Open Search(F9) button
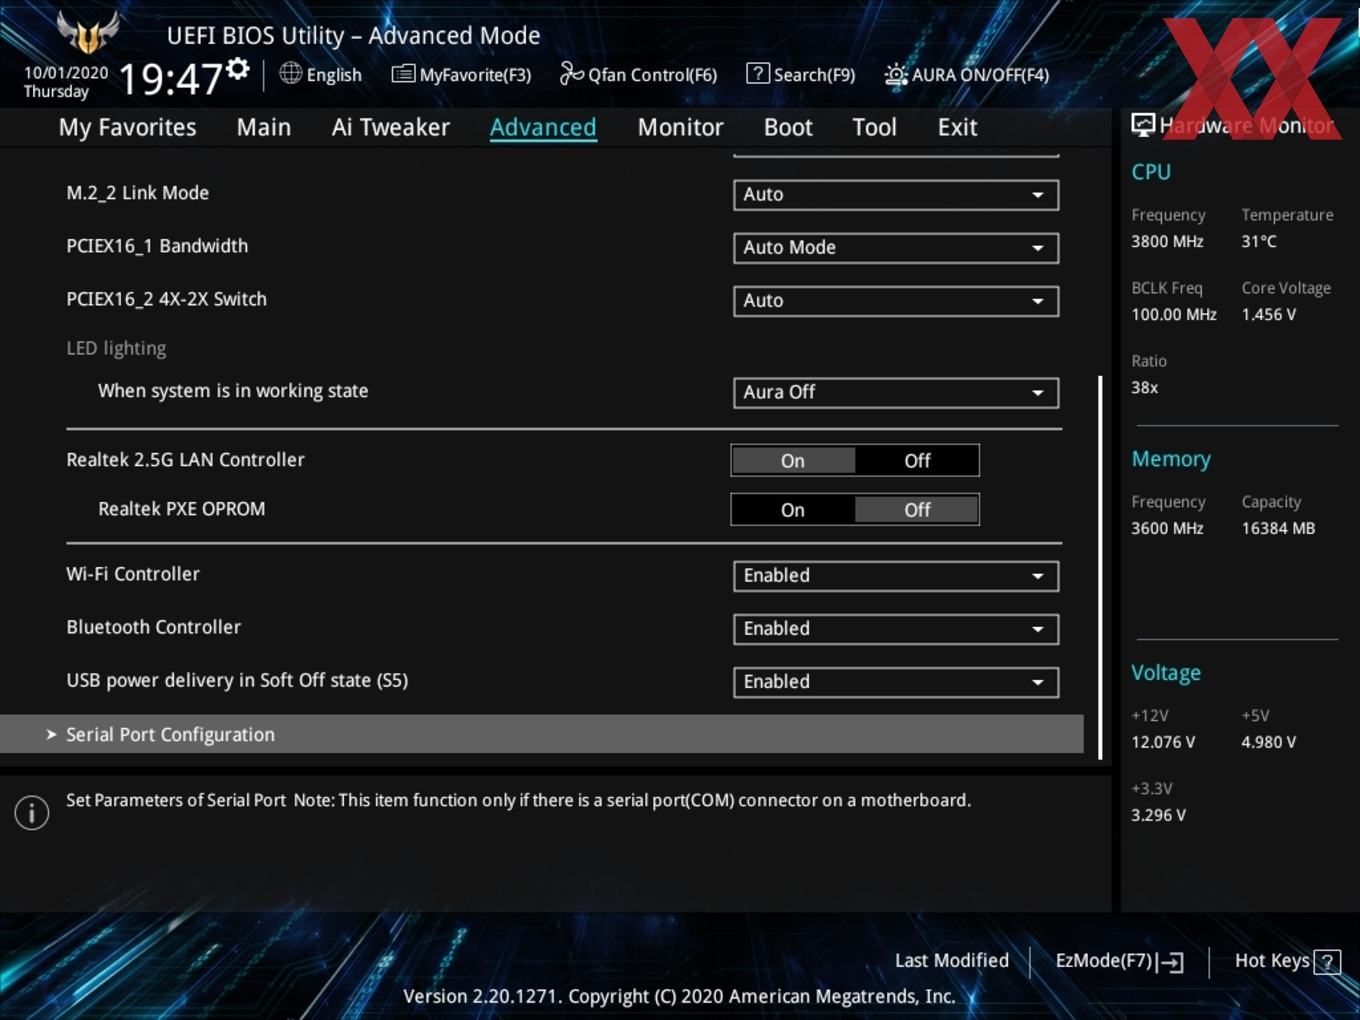Screen dimensions: 1360x1020 pyautogui.click(x=801, y=74)
